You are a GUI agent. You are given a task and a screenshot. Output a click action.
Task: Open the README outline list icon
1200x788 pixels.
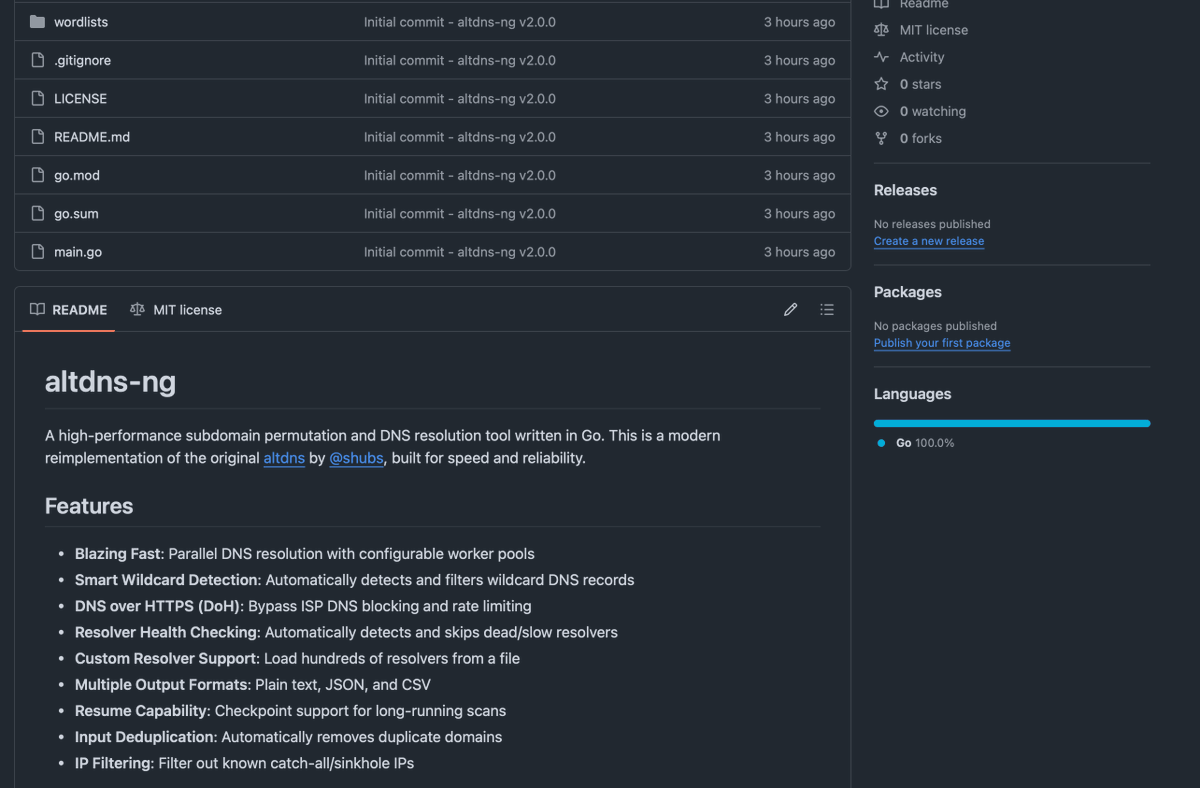(827, 310)
